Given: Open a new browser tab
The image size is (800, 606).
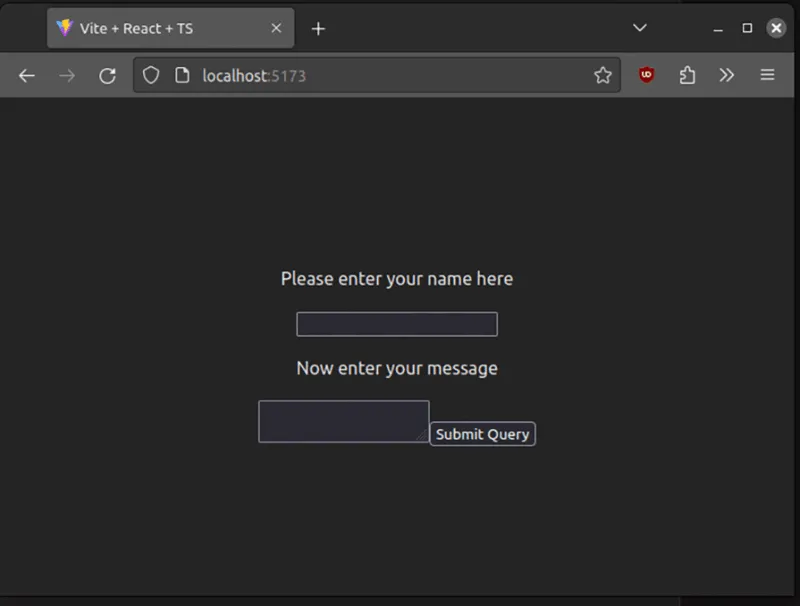Looking at the screenshot, I should tap(318, 28).
